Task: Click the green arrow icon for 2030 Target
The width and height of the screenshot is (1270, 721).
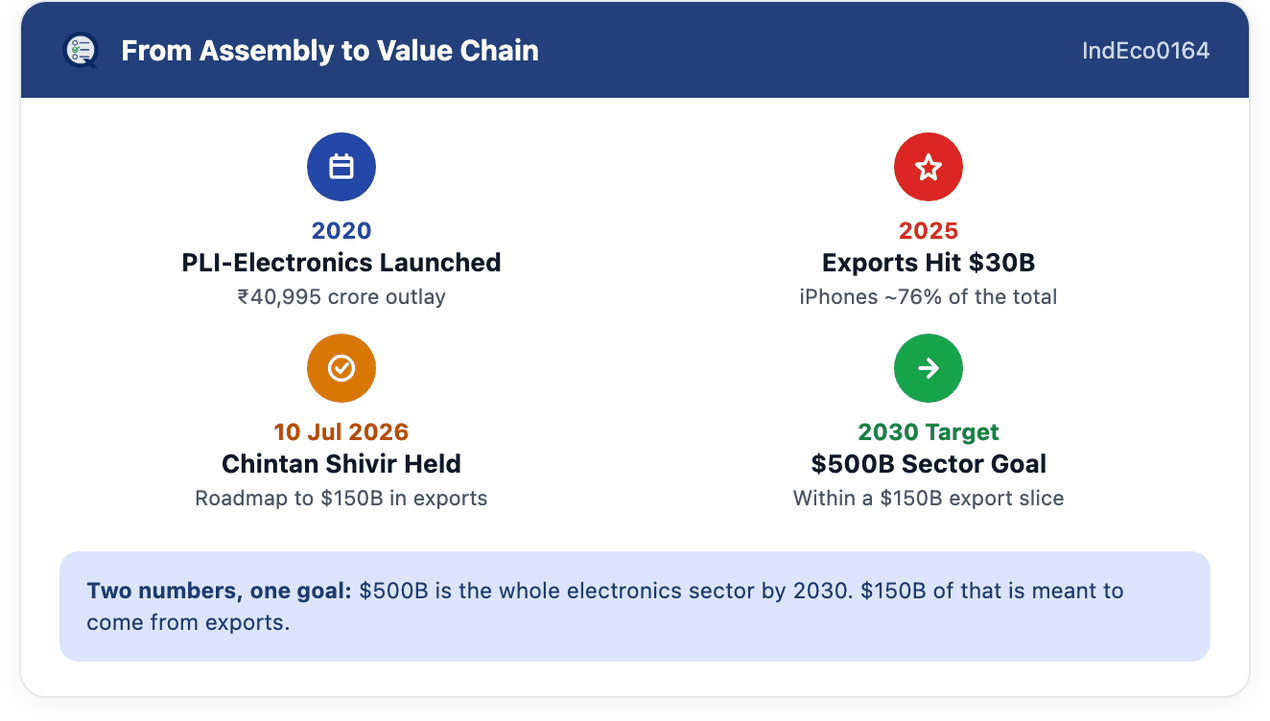Action: [928, 368]
